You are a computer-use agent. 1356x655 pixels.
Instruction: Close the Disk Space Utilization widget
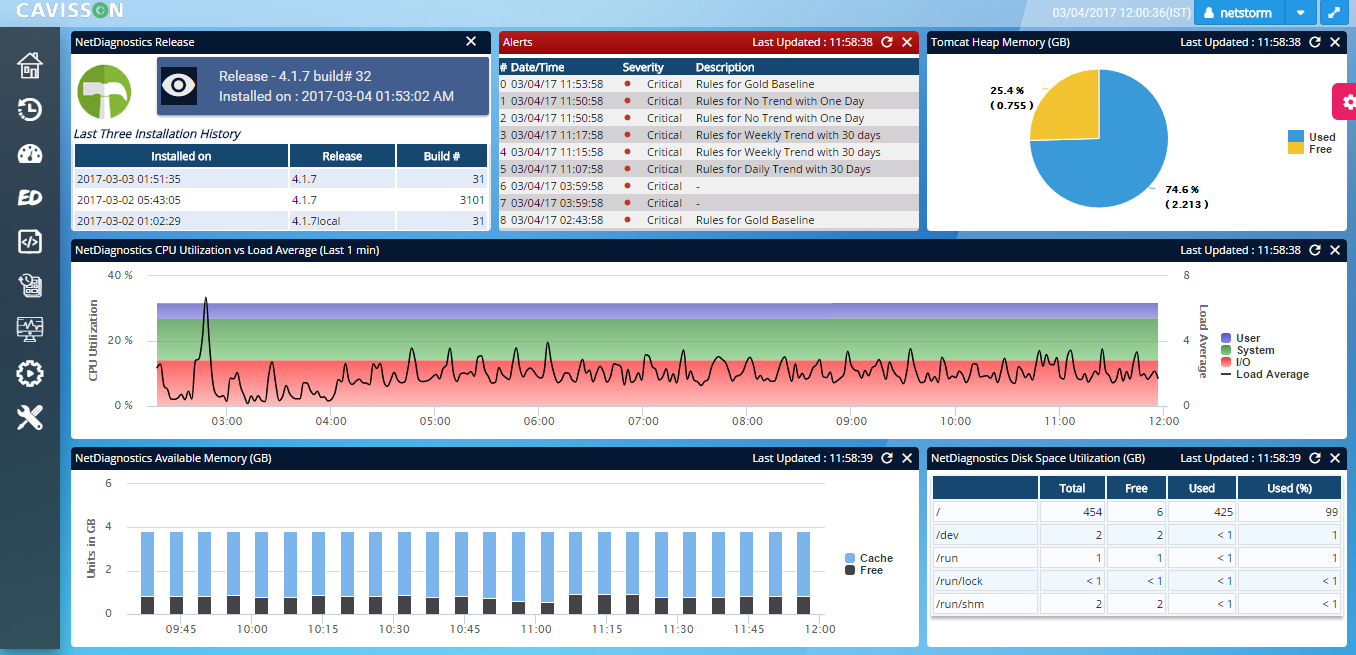(1334, 458)
